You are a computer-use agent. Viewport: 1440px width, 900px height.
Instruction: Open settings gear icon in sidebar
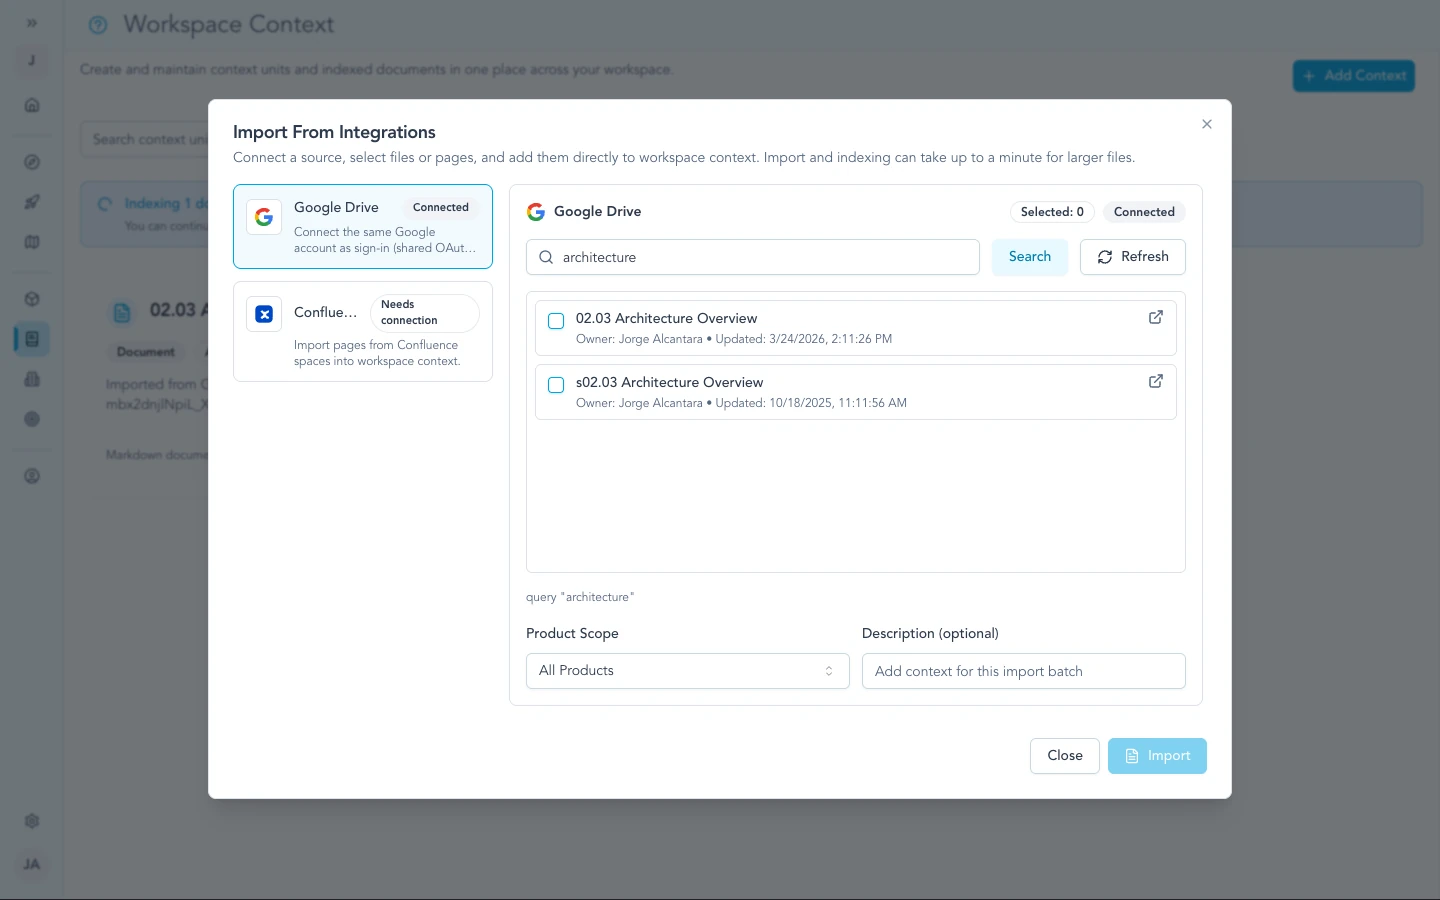point(32,821)
